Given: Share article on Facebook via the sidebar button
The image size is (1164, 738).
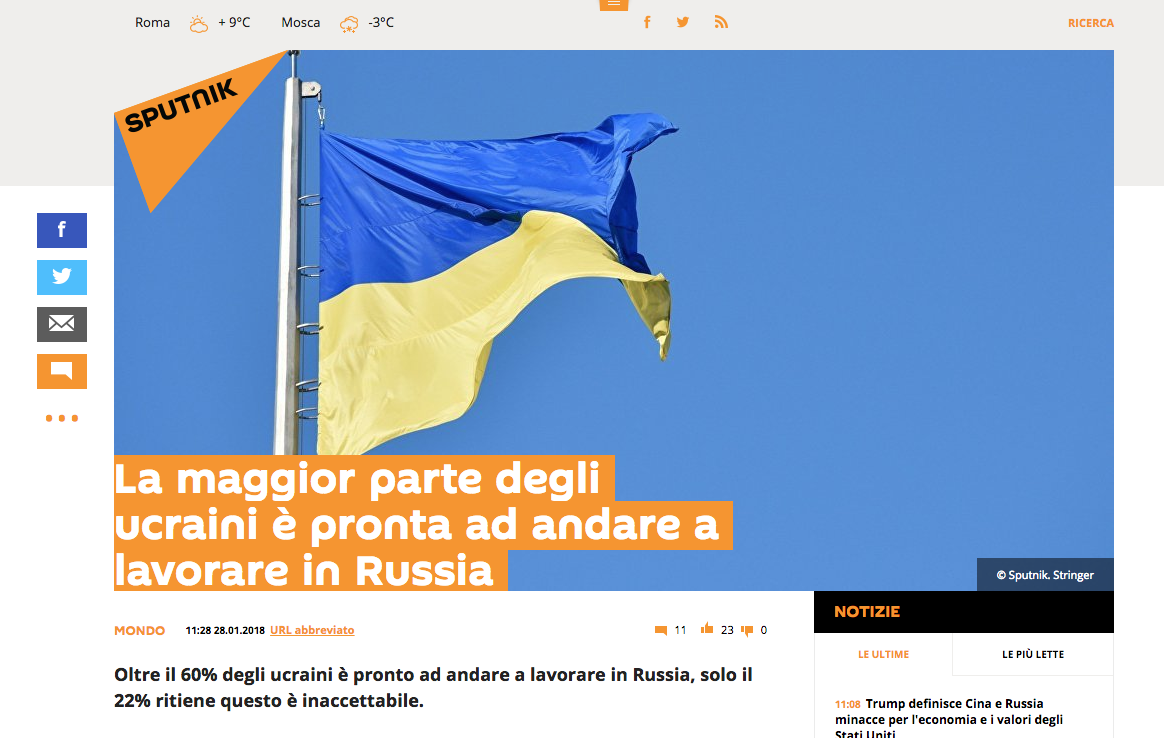Looking at the screenshot, I should pyautogui.click(x=62, y=230).
